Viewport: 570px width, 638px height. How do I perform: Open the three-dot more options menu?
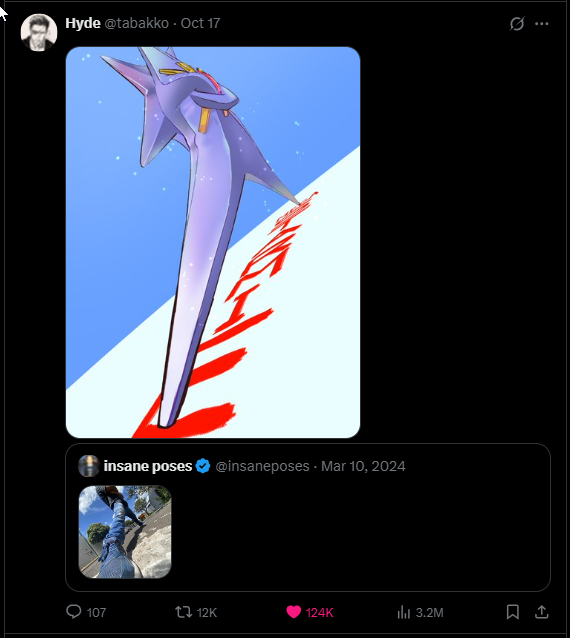pyautogui.click(x=542, y=24)
